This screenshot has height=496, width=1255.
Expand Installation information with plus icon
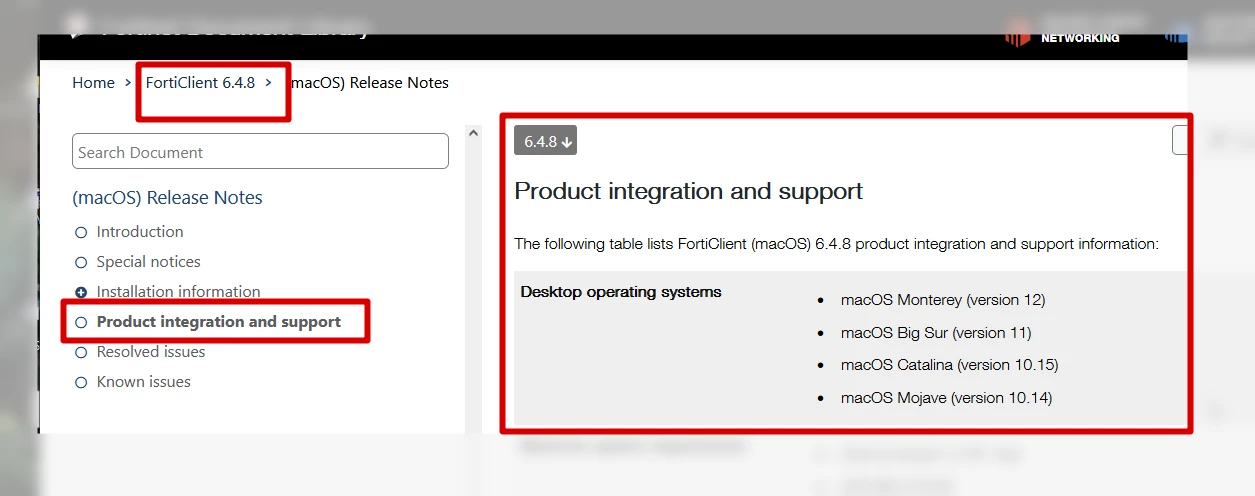[x=81, y=292]
